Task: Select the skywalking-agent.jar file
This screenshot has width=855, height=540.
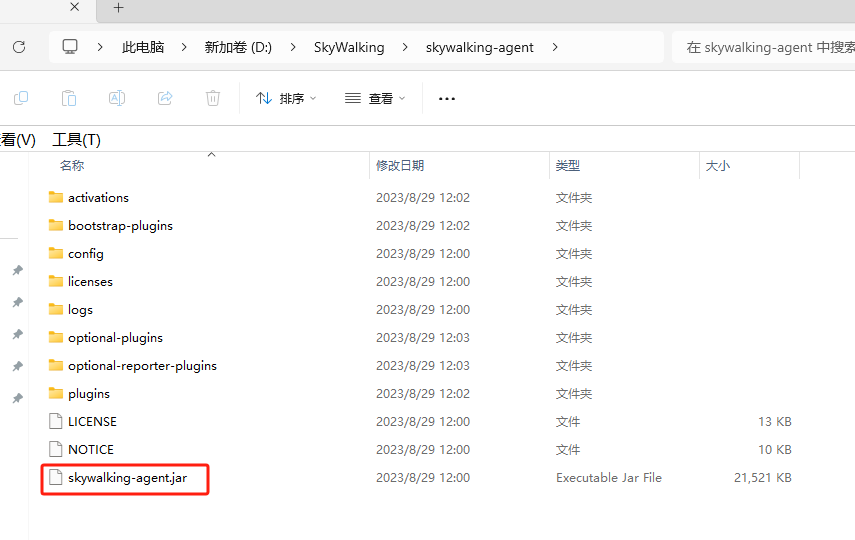Action: tap(127, 478)
